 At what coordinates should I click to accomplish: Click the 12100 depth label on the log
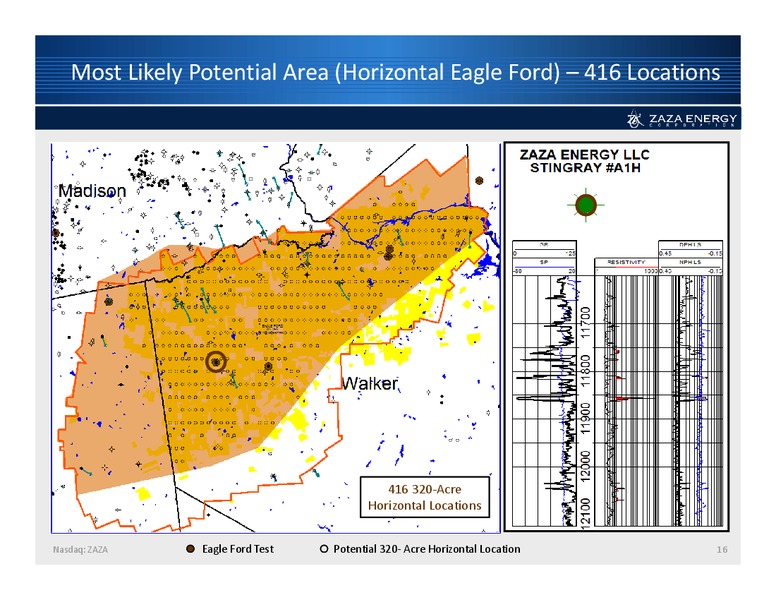(586, 513)
